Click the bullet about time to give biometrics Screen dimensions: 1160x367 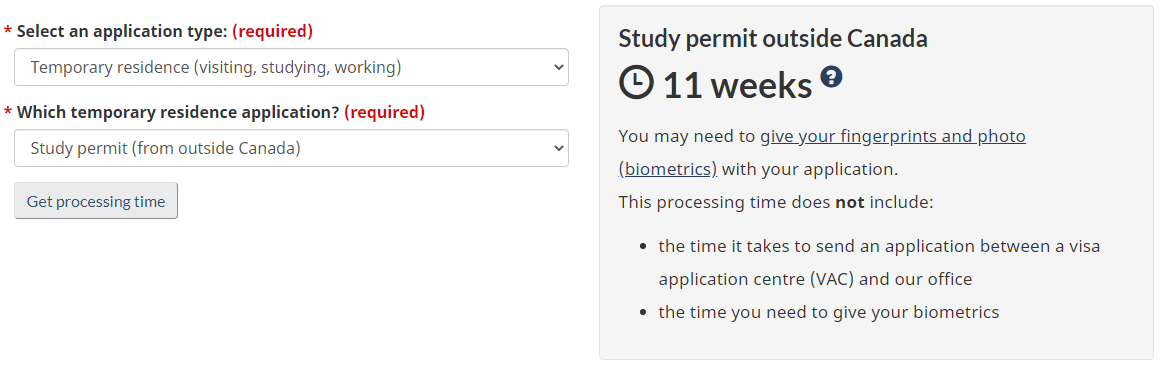[829, 312]
